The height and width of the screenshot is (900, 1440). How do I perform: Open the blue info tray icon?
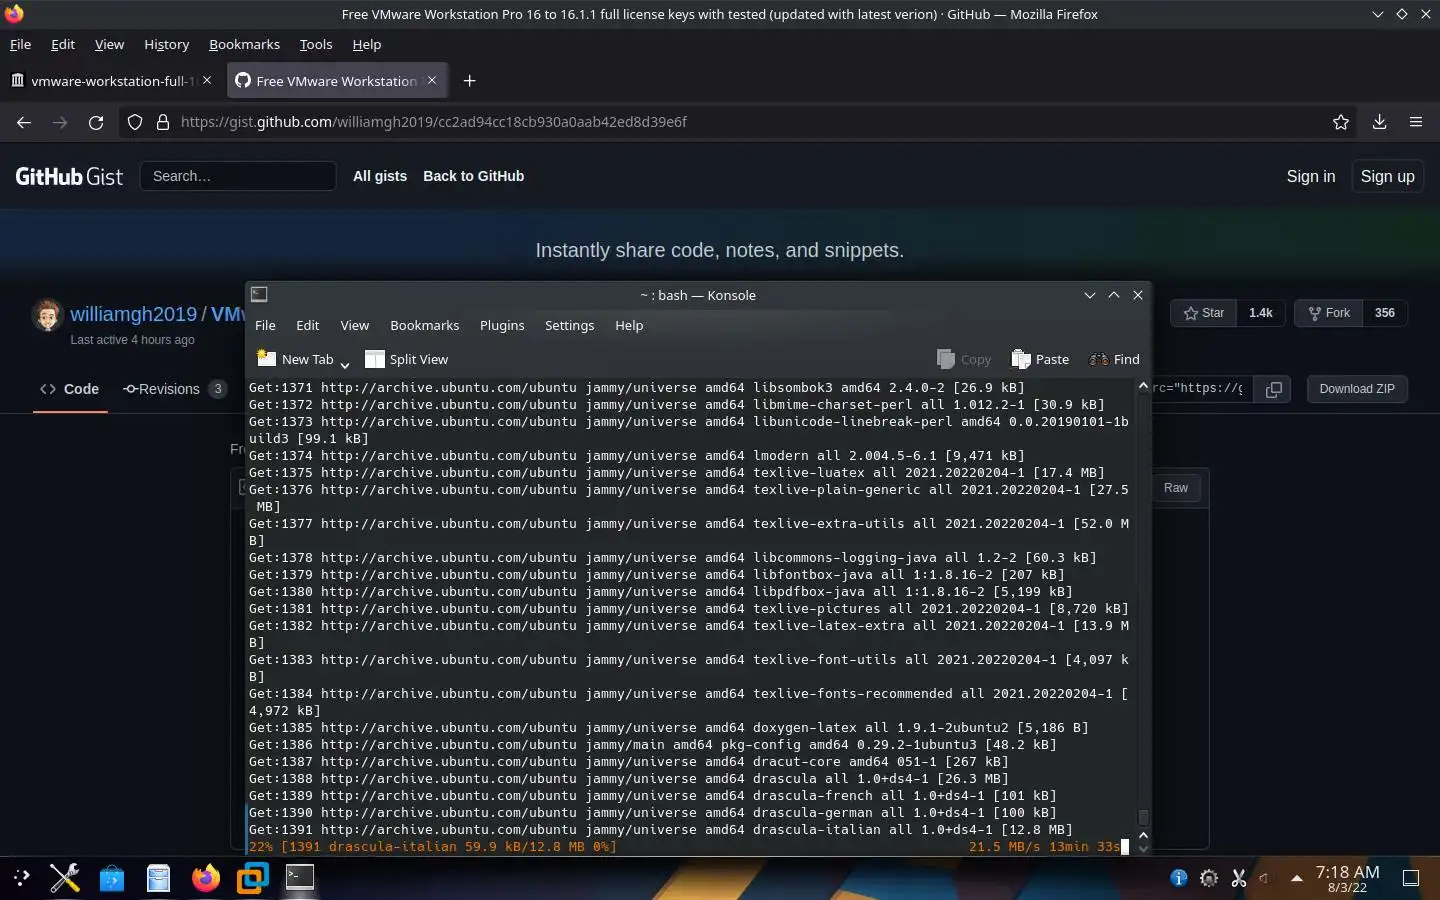coord(1179,878)
